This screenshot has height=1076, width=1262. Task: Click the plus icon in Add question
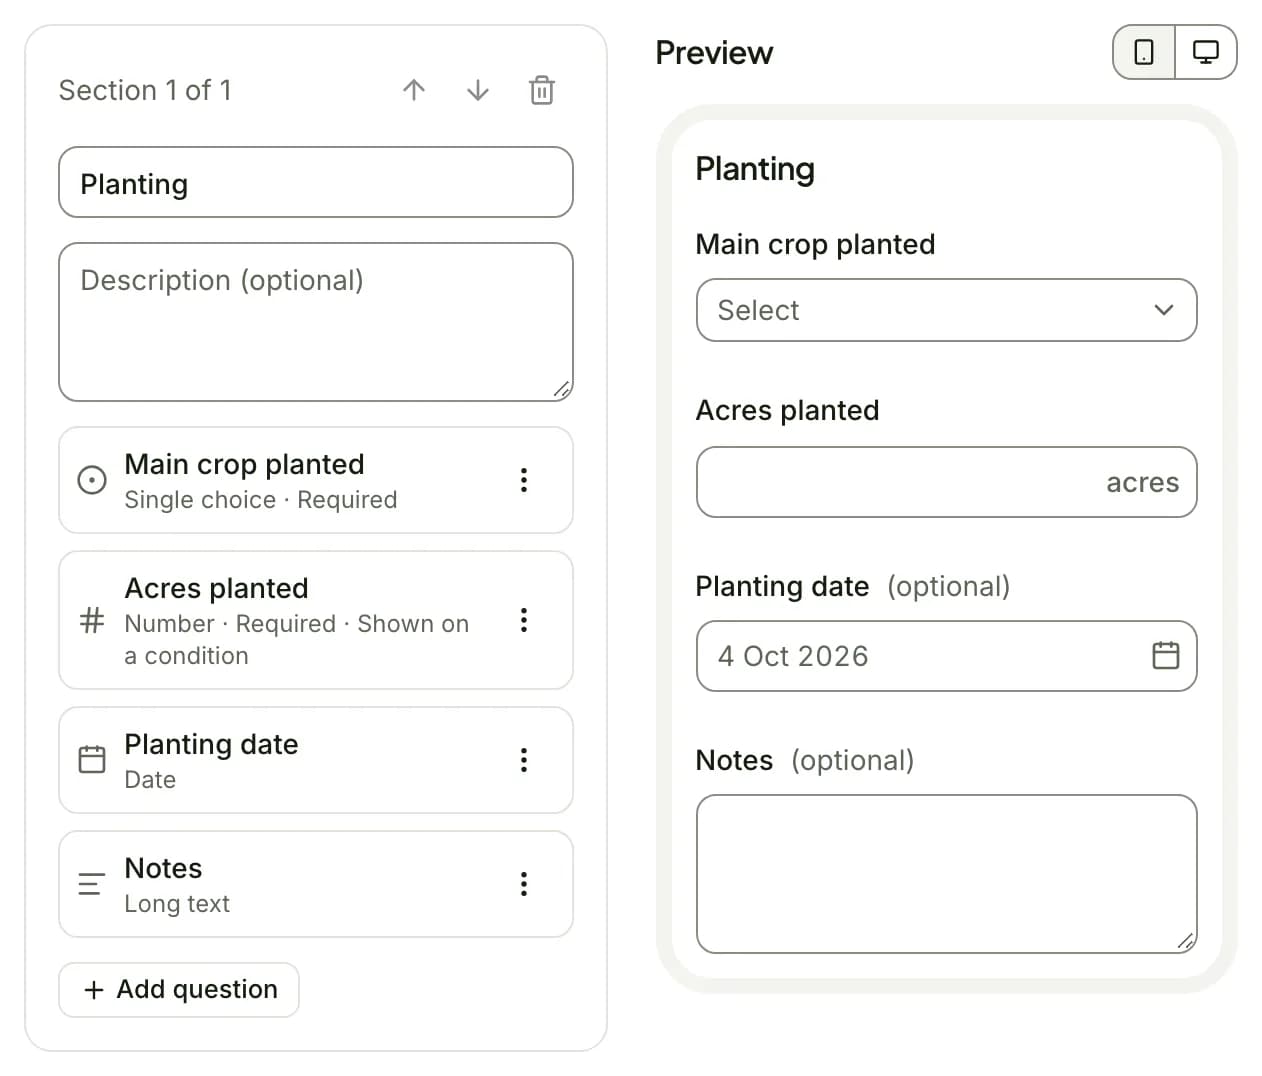tap(94, 990)
